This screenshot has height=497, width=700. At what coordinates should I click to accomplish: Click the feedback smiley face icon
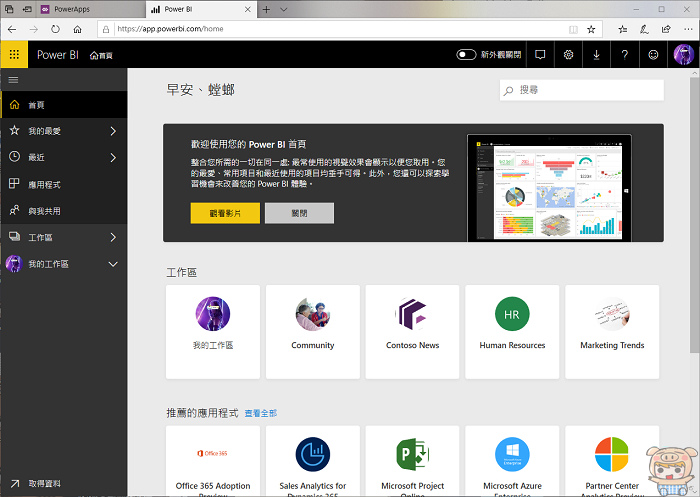pos(653,55)
